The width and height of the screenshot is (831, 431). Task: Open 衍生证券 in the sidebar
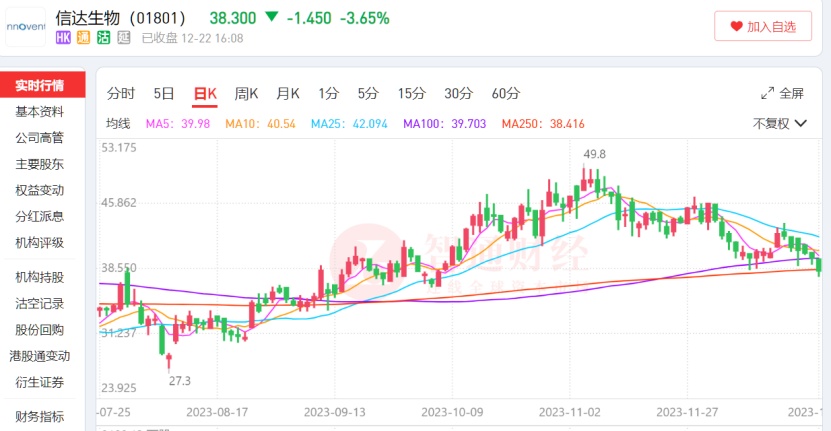coord(40,382)
